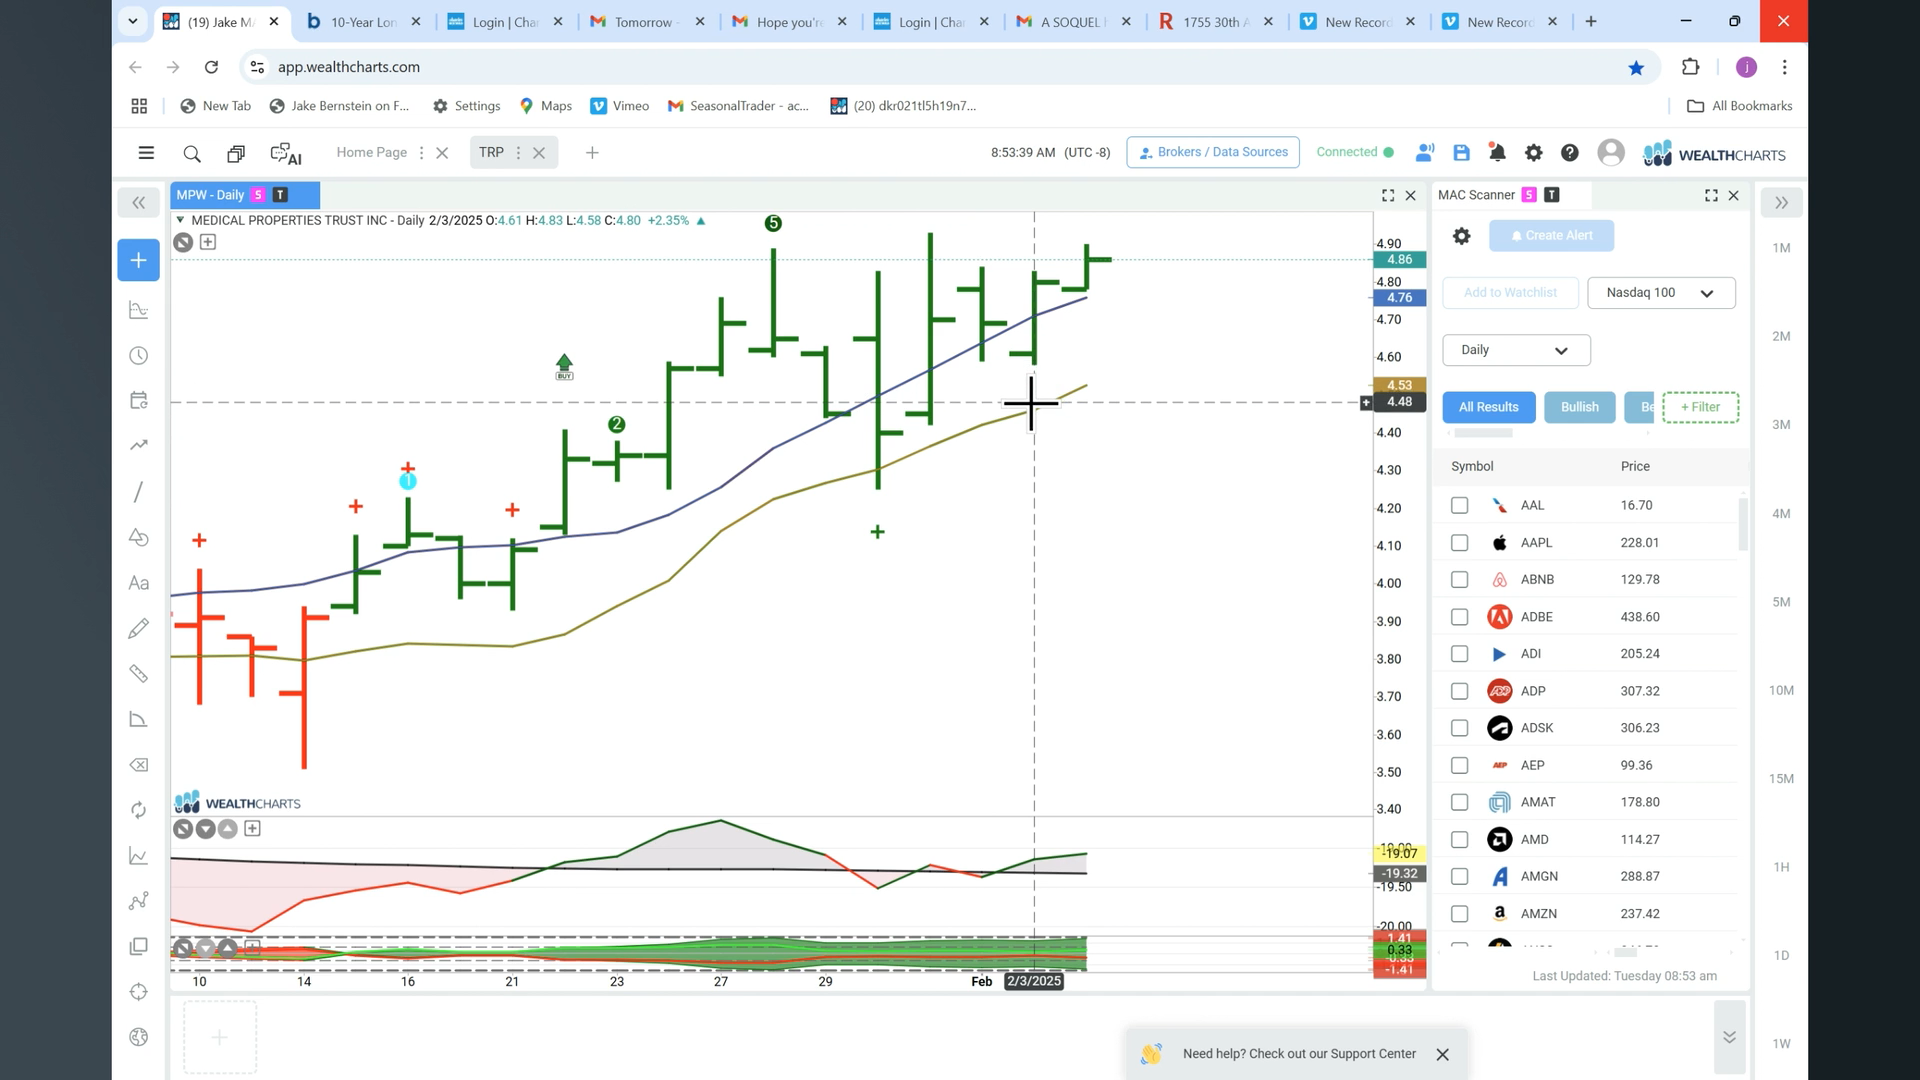Open the Nasdaq 100 dropdown
Viewport: 1920px width, 1080px height.
click(1661, 293)
